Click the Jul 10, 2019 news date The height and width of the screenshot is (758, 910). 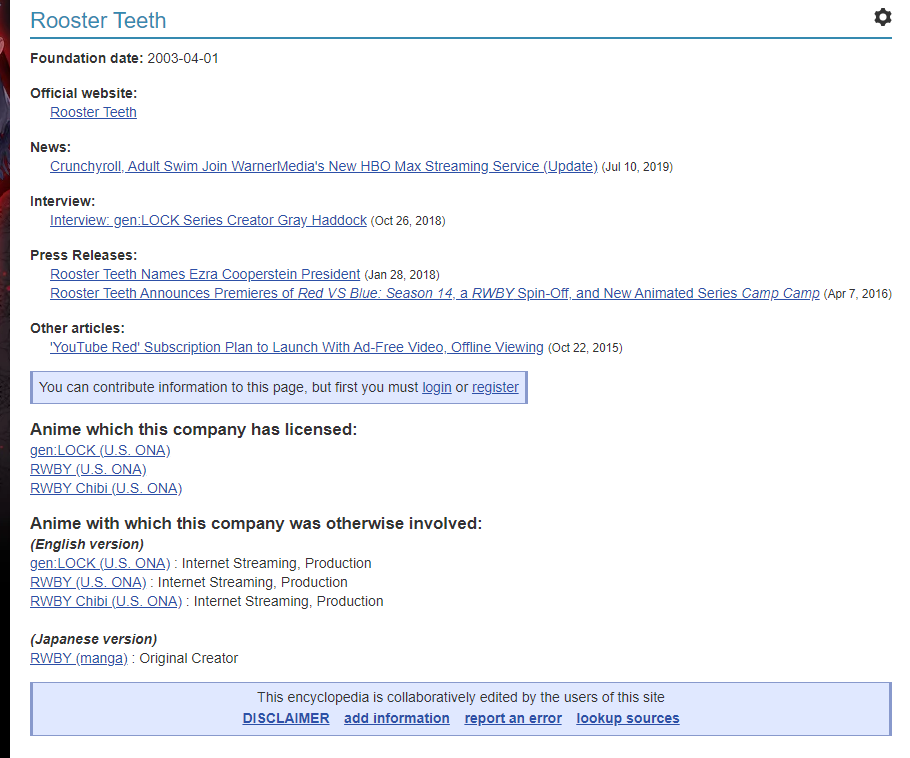point(637,167)
